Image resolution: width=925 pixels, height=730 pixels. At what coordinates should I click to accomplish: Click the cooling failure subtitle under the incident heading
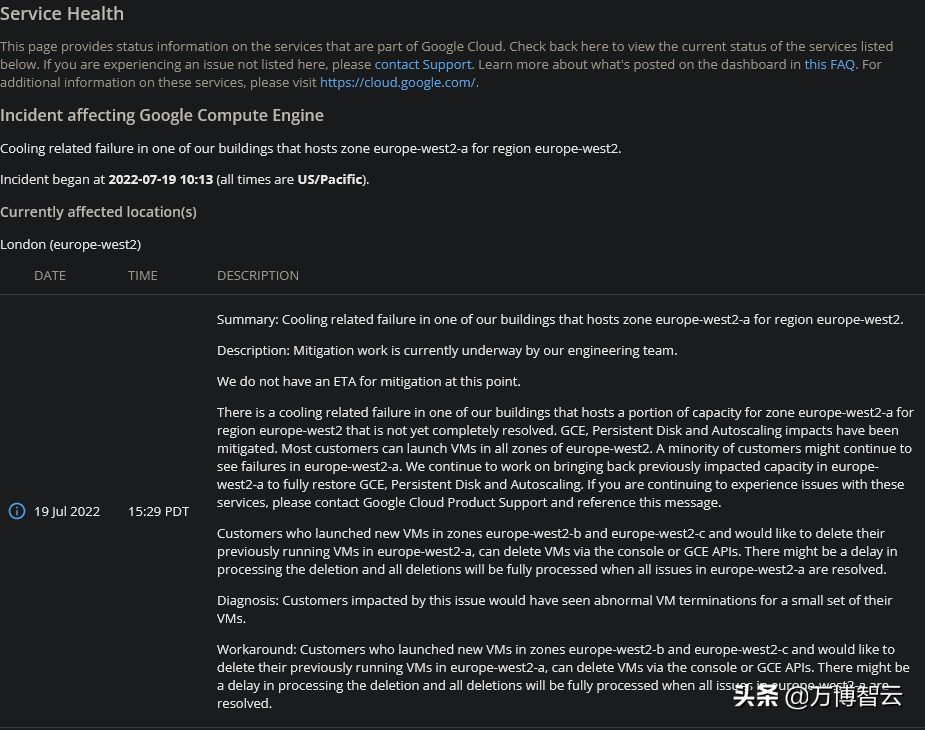308,148
